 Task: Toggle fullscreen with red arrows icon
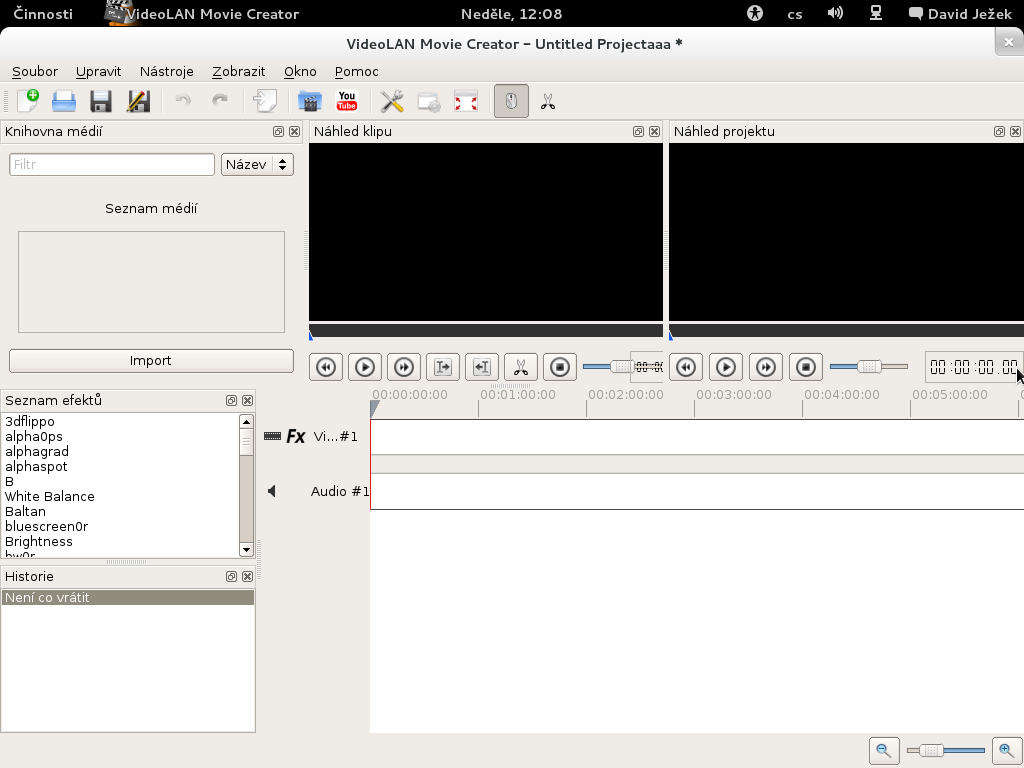click(x=466, y=101)
